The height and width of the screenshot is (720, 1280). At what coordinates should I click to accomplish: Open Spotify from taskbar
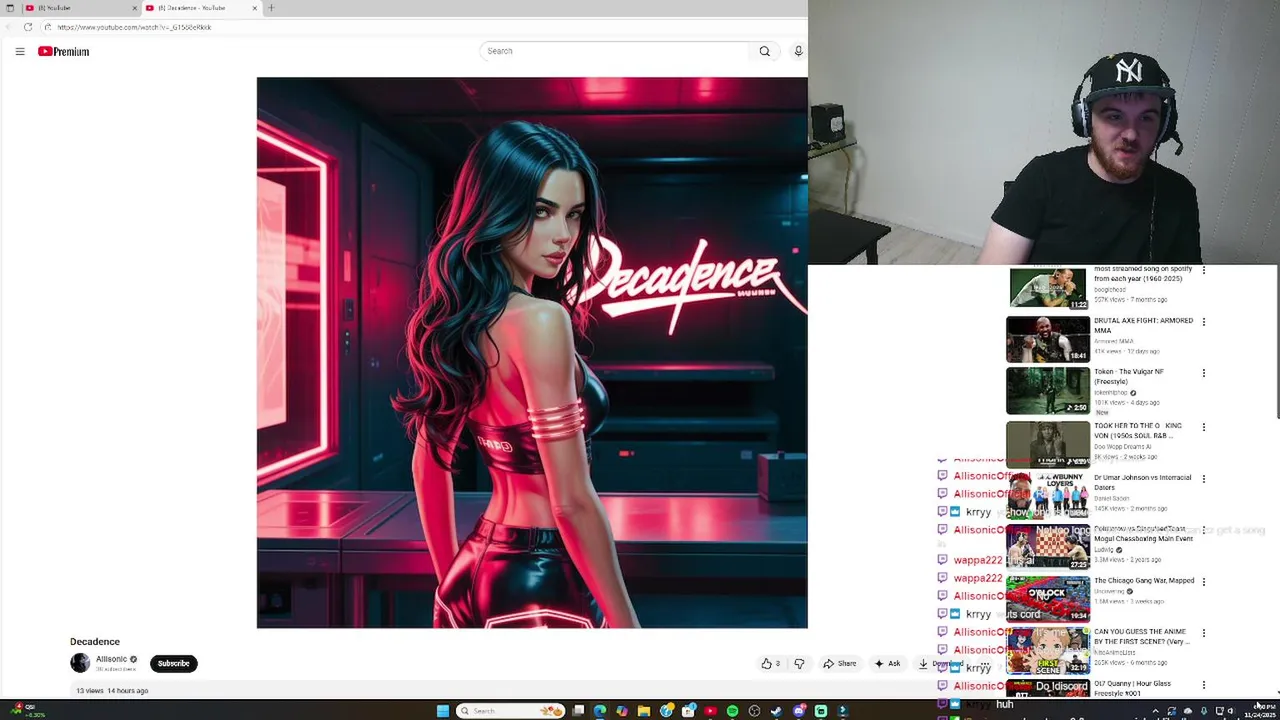[x=733, y=711]
